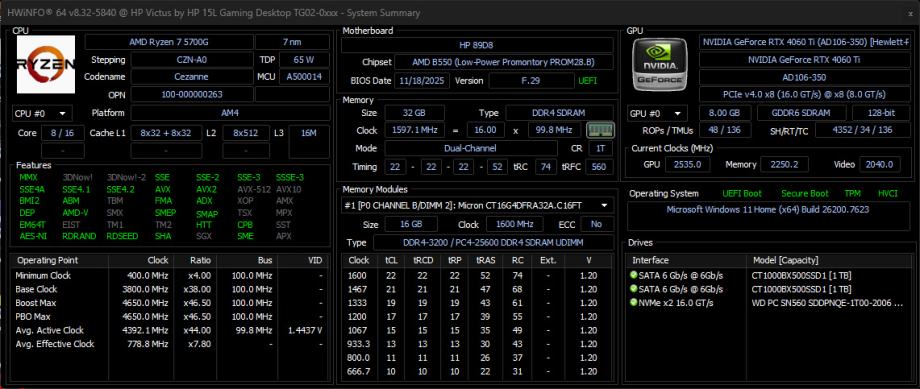920x389 pixels.
Task: Click the green status dot beside NVMe x2
Action: (633, 303)
